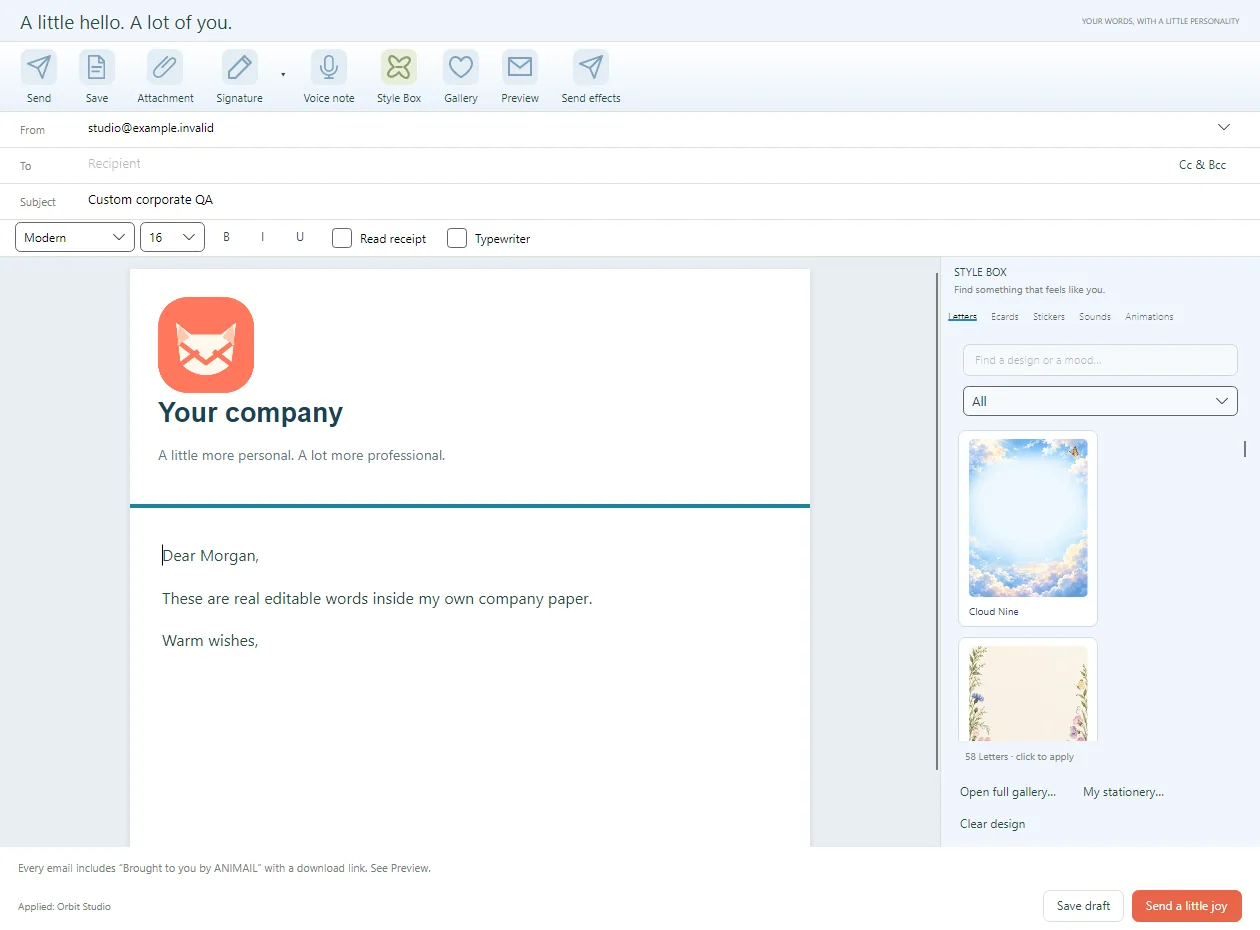
Task: Click the tagline A little more personal
Action: [301, 455]
